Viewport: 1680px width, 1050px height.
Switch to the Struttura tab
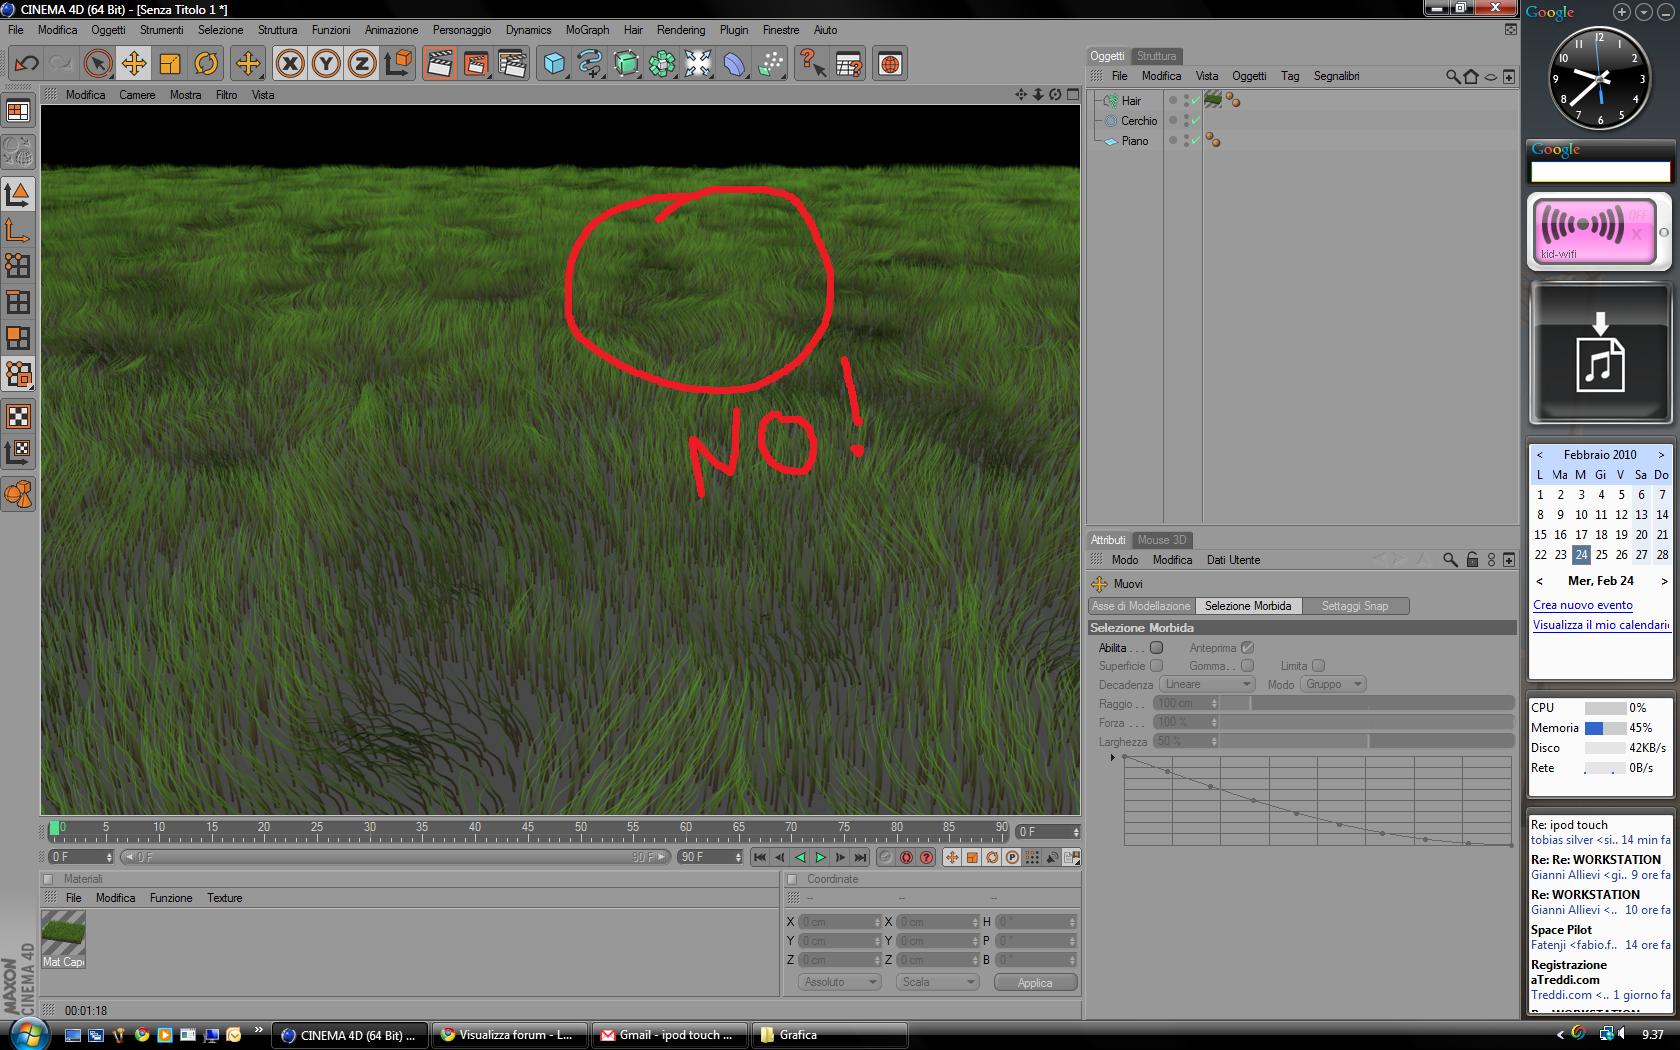1156,56
